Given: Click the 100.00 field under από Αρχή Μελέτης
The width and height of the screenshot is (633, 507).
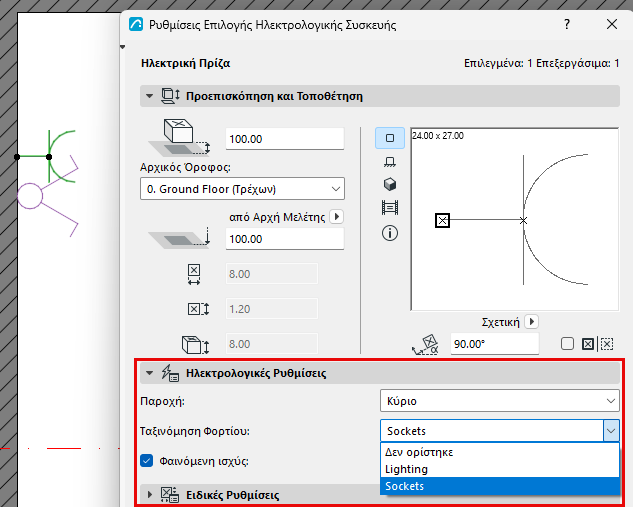Looking at the screenshot, I should (285, 239).
